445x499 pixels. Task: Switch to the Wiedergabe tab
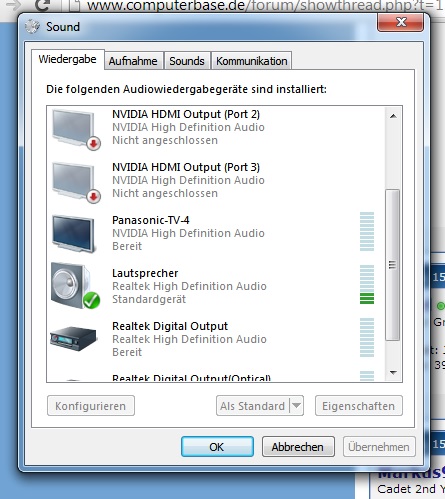[68, 60]
